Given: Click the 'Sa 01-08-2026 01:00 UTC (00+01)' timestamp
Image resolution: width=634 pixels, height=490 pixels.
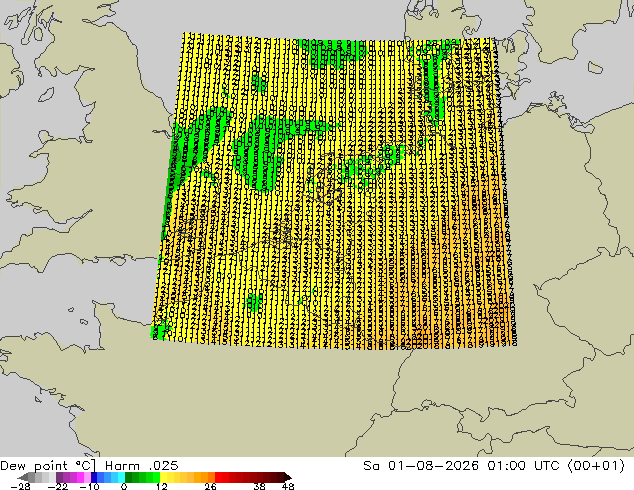Looking at the screenshot, I should 494,466.
